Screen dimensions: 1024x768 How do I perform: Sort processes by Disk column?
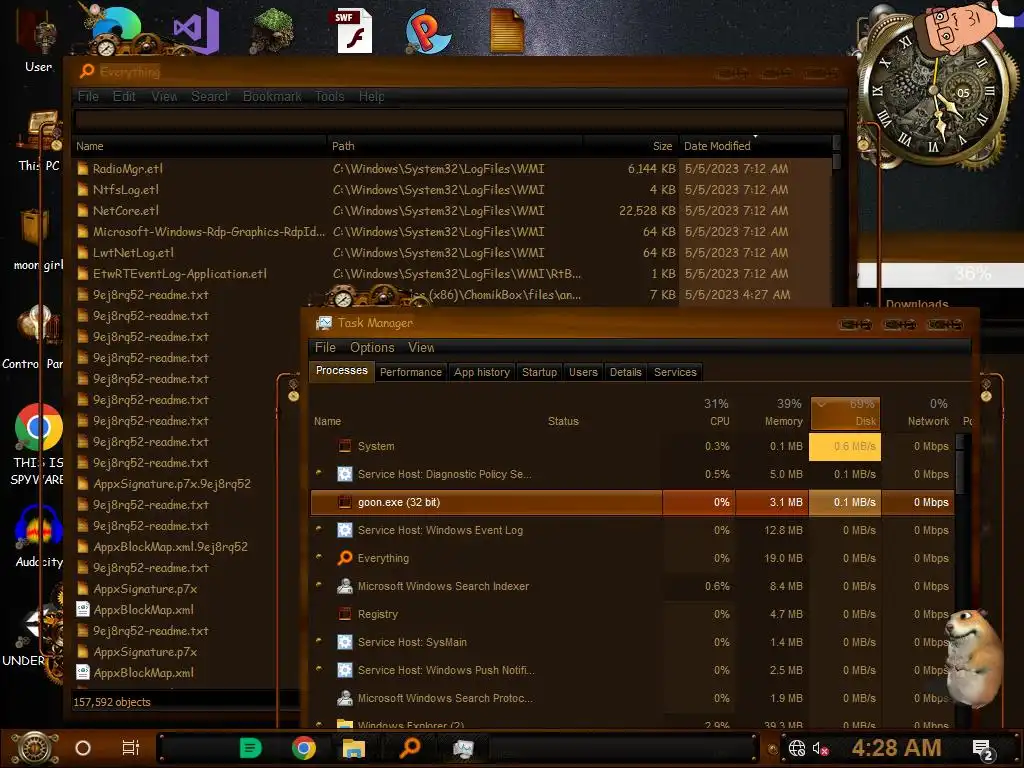pyautogui.click(x=845, y=413)
